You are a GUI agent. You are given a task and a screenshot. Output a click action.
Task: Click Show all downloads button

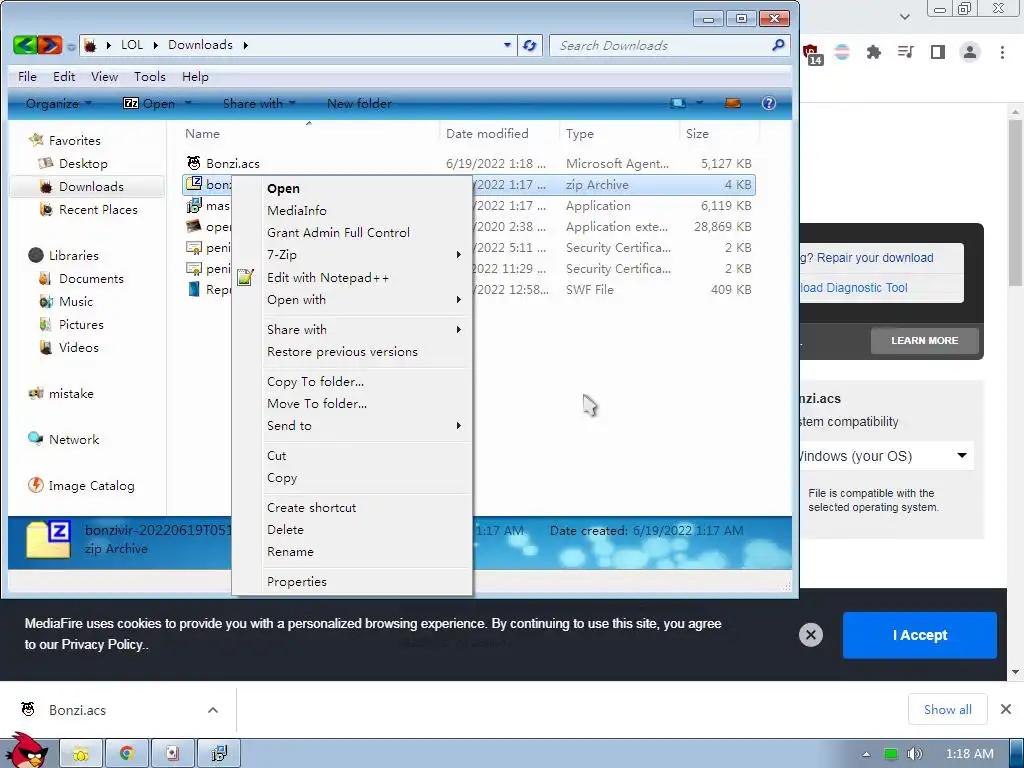[x=948, y=709]
